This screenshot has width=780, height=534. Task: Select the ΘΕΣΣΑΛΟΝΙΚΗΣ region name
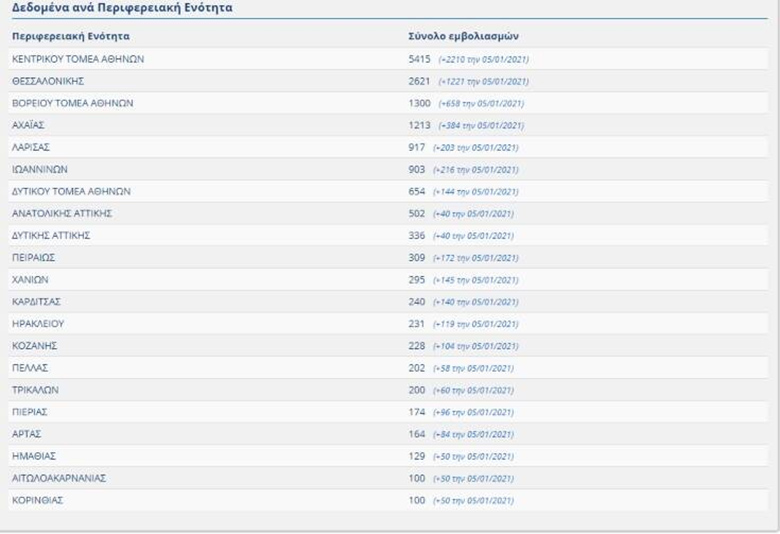(x=47, y=81)
